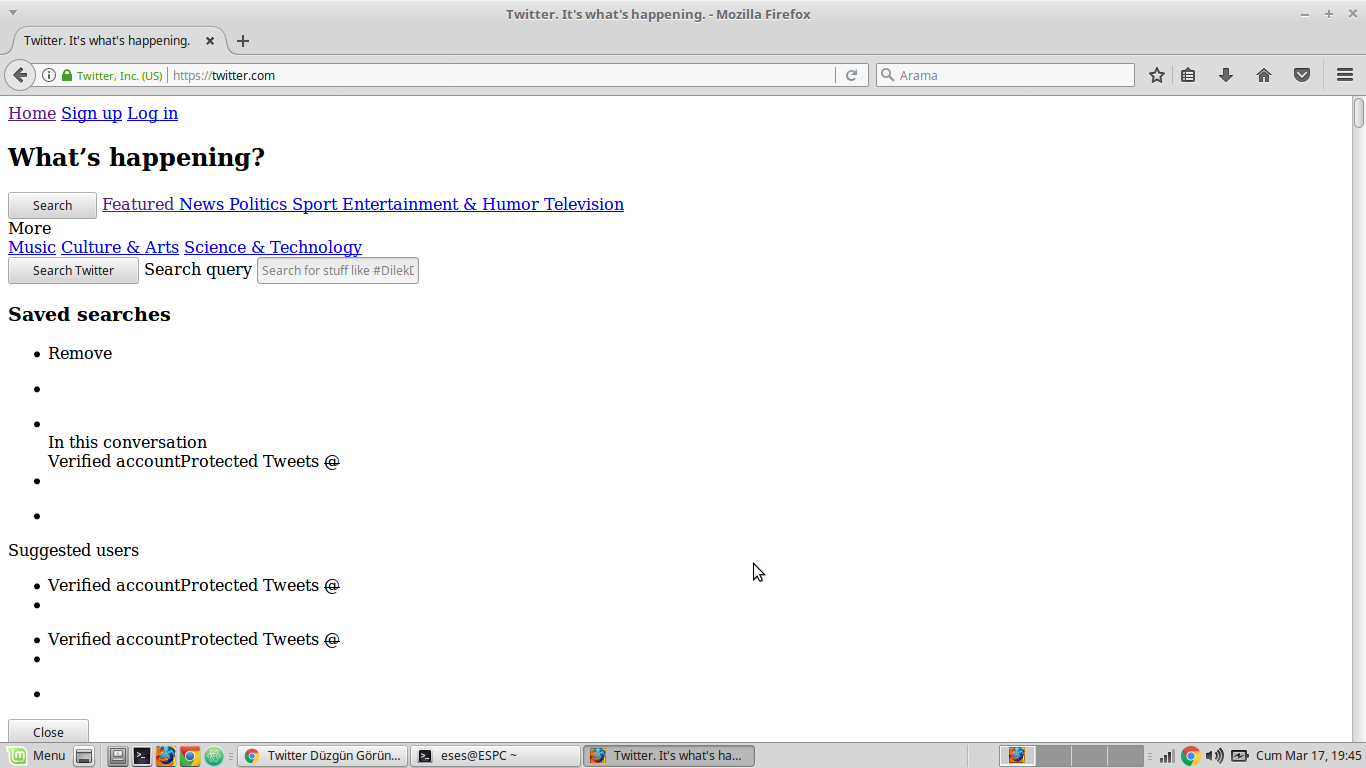Screen dimensions: 1366x768
Task: Launch the file manager from the panel
Action: tap(118, 756)
